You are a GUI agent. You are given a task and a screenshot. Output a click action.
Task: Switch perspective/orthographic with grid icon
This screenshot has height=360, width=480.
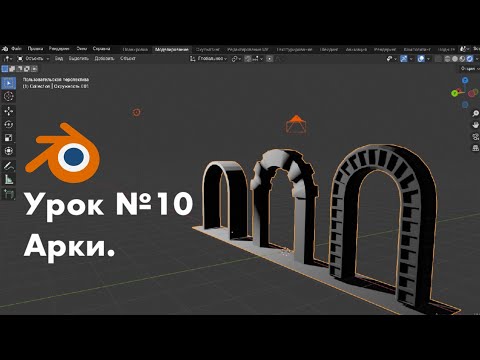[x=475, y=148]
